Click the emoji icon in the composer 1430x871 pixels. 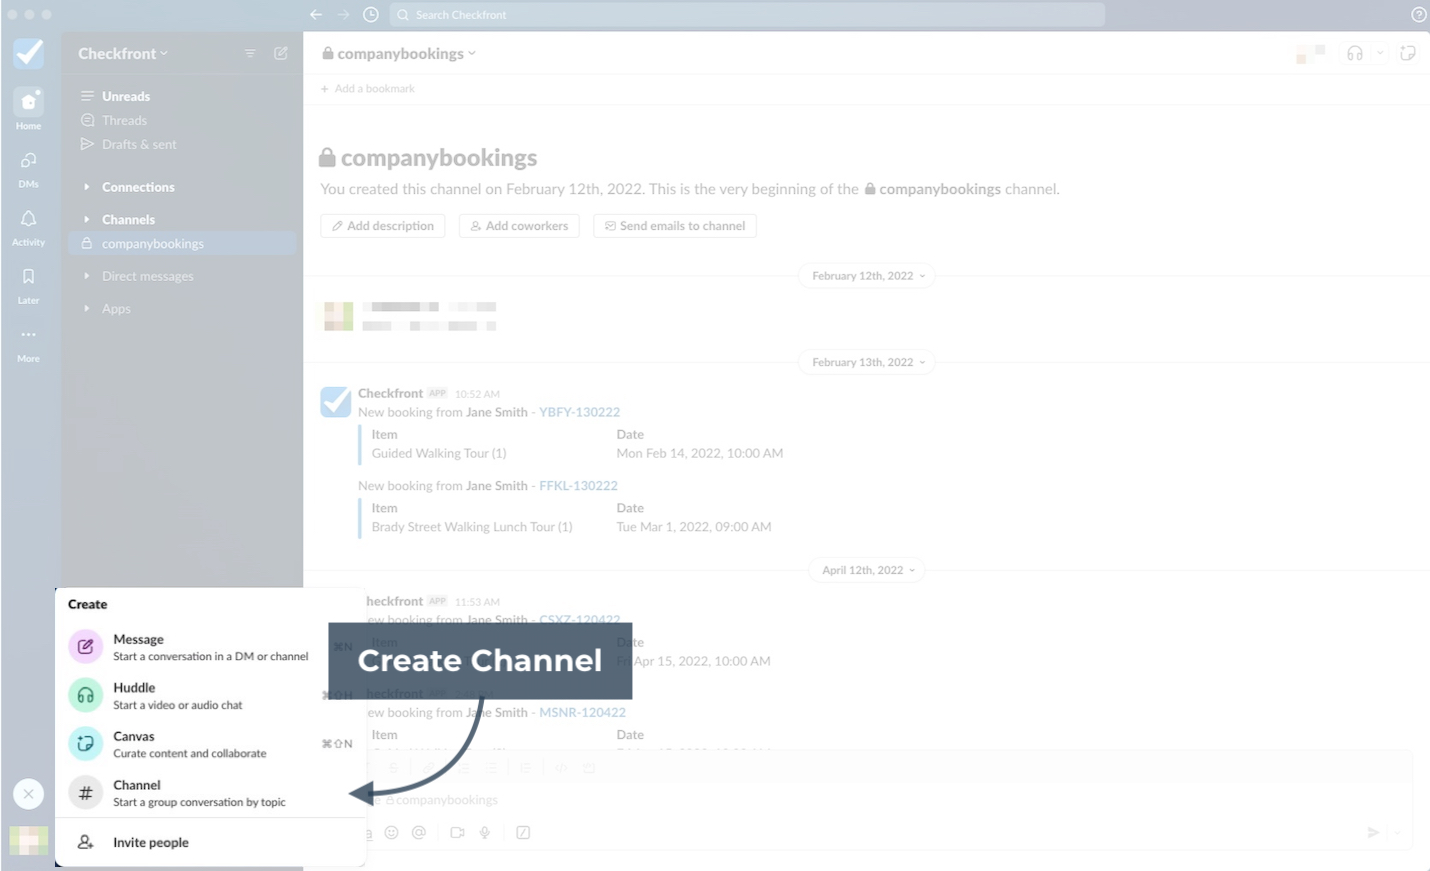click(x=391, y=832)
